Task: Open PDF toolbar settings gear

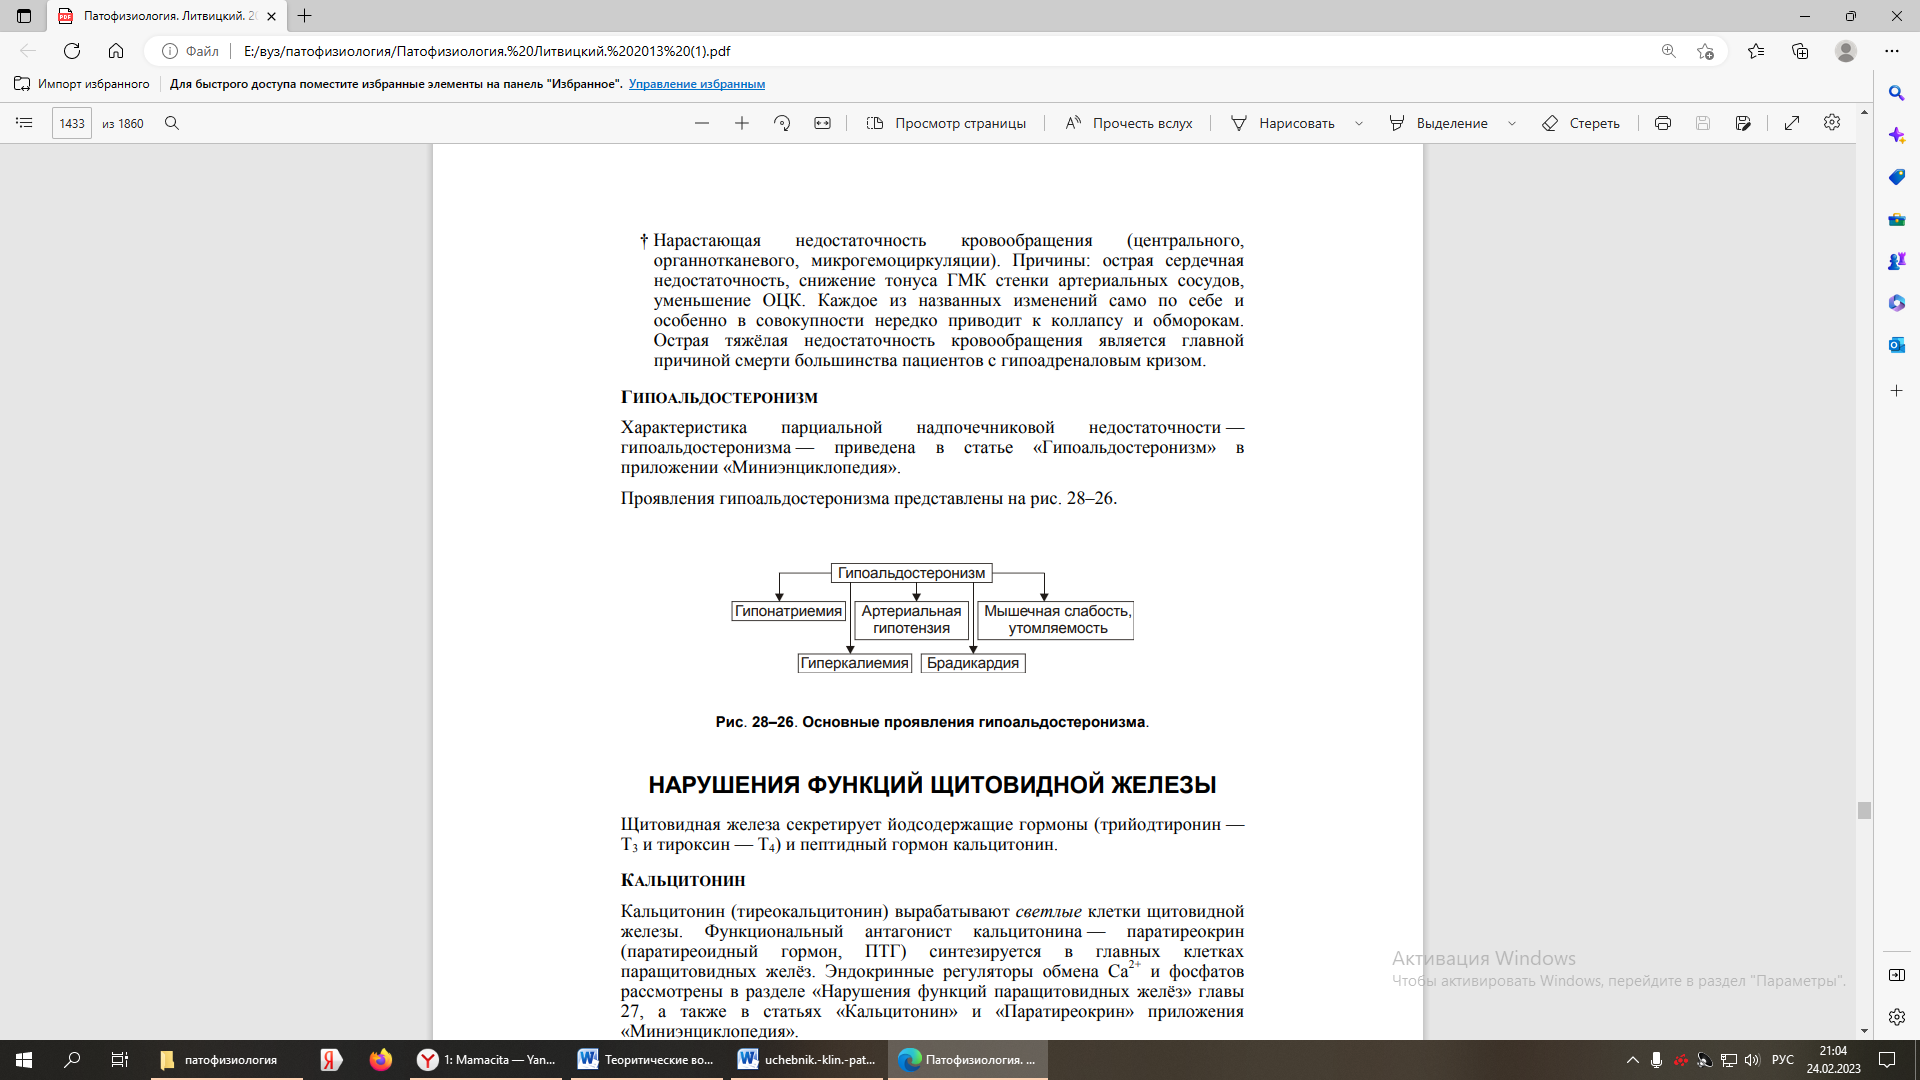Action: tap(1832, 122)
